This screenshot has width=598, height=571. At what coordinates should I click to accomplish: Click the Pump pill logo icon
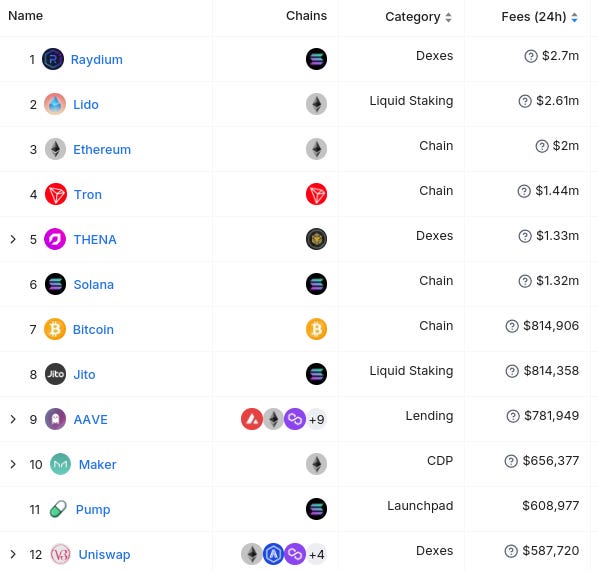click(x=58, y=509)
